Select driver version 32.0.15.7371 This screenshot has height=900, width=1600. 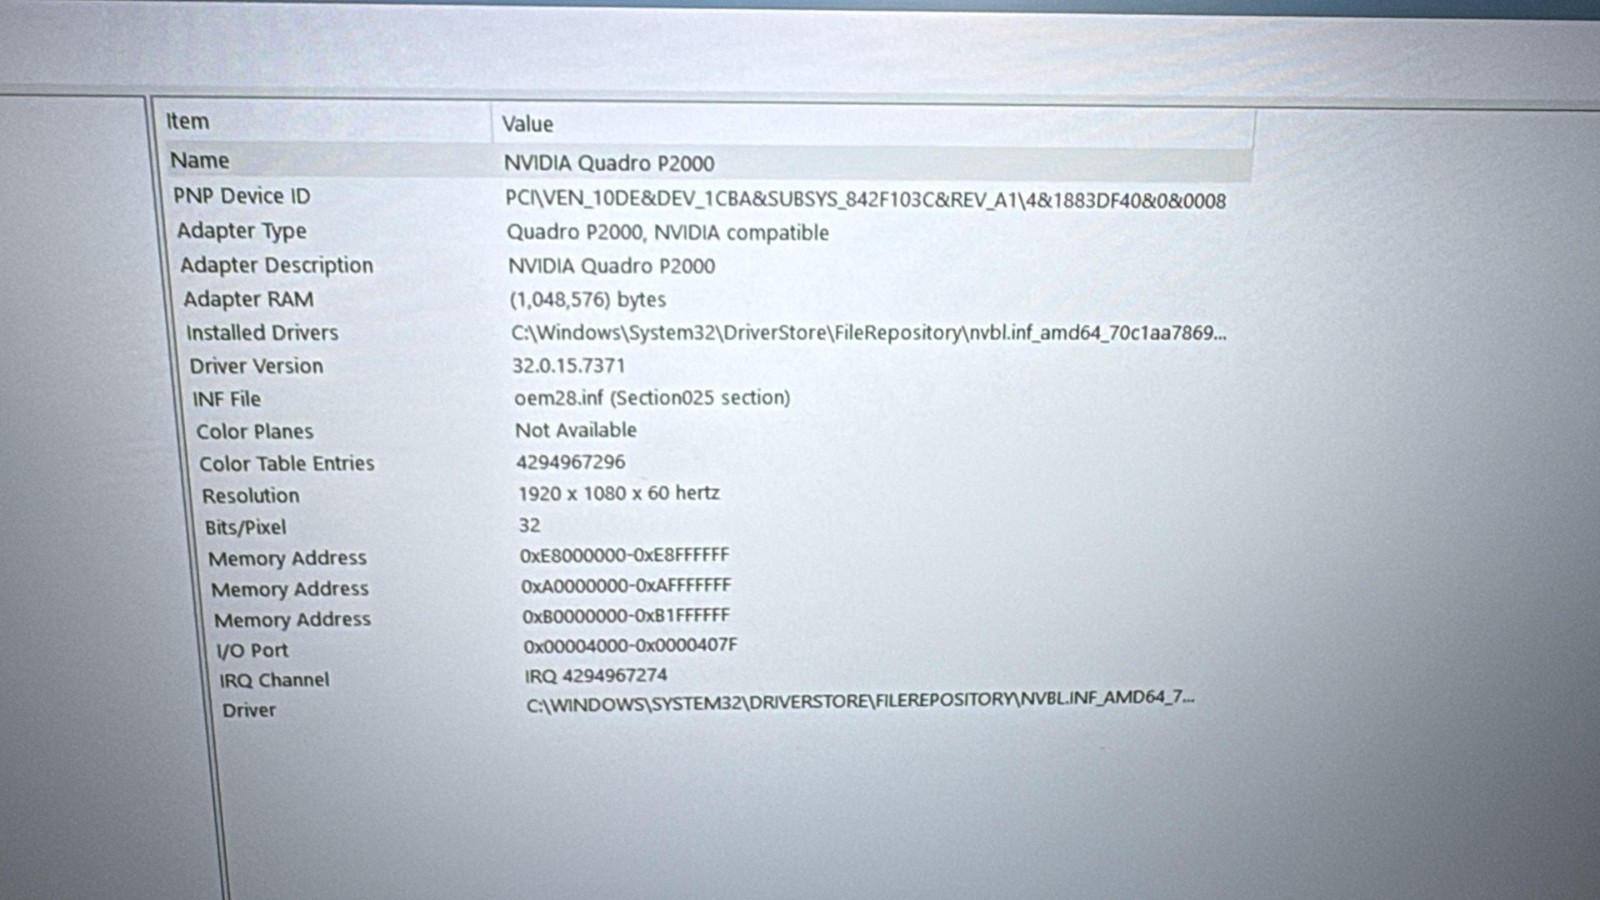point(569,366)
